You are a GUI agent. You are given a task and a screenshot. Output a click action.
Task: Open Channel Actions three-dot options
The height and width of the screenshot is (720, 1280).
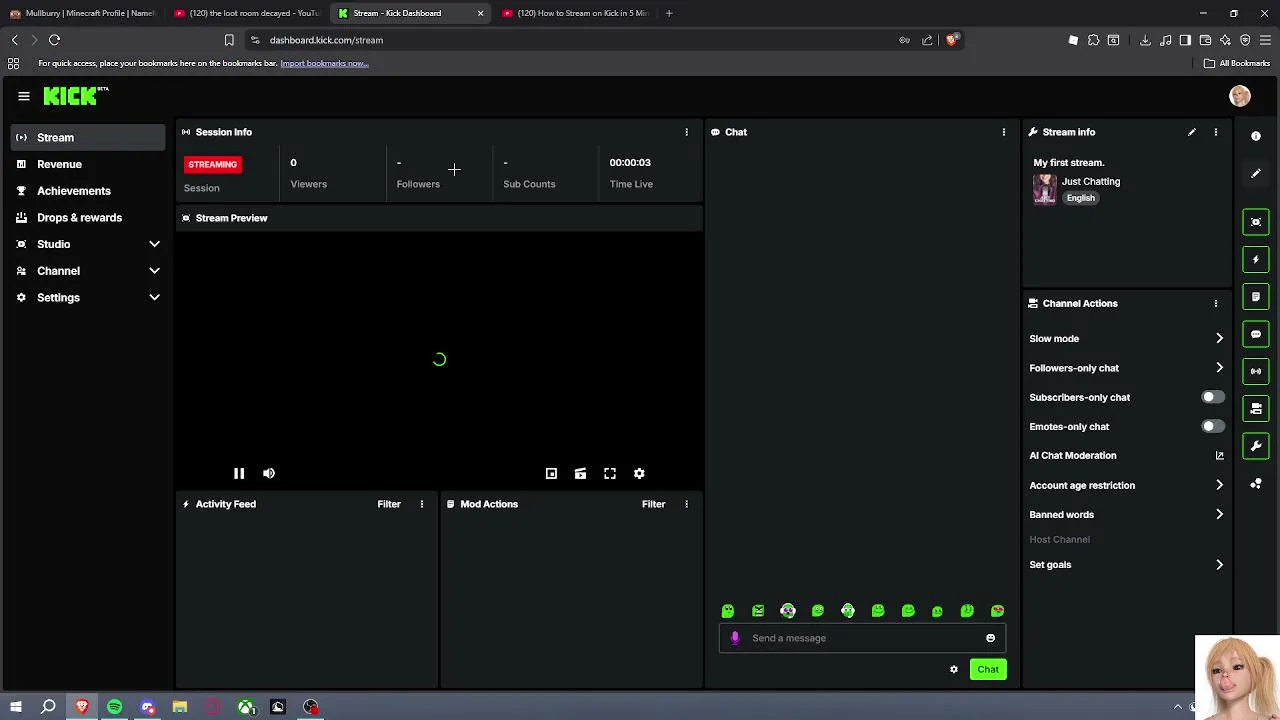[1216, 303]
